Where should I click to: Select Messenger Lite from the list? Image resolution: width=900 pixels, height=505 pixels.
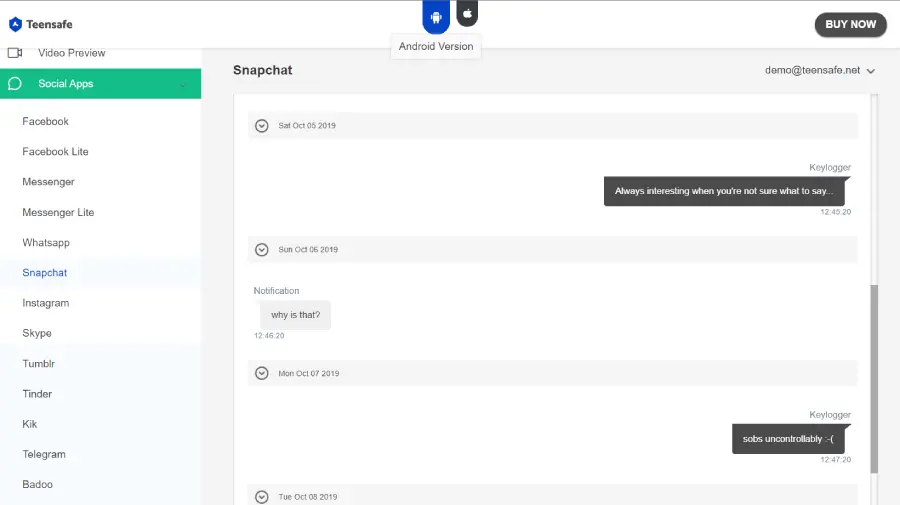click(x=58, y=212)
